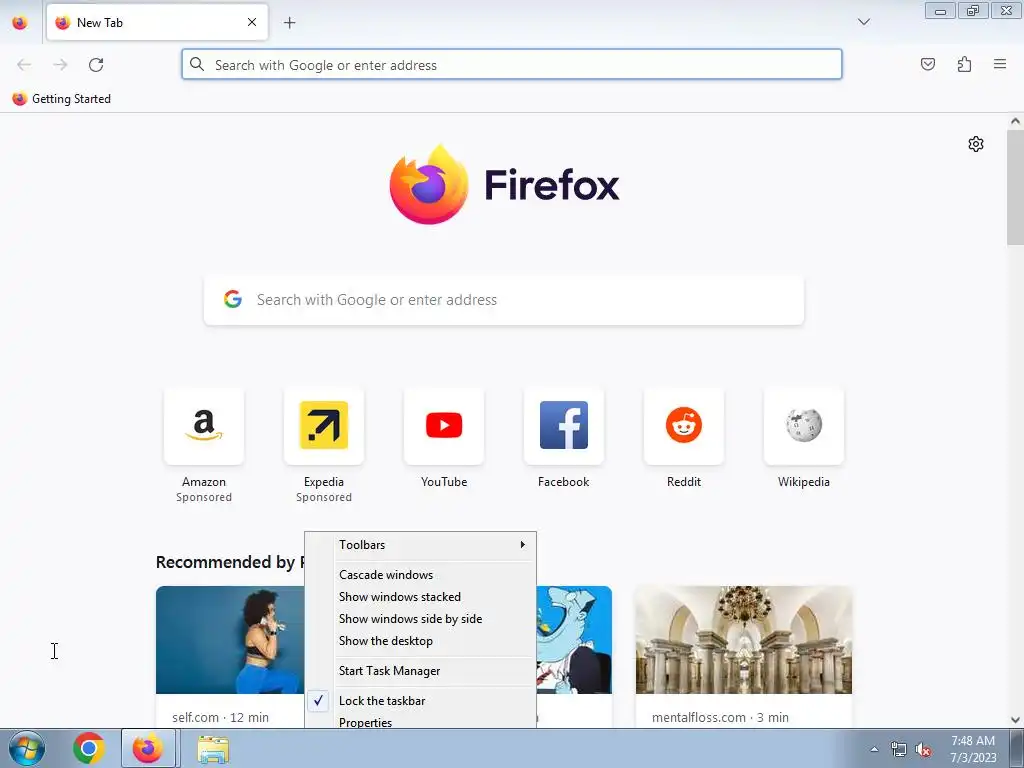Expand the list all tabs chevron
Image resolution: width=1024 pixels, height=768 pixels.
[x=863, y=22]
